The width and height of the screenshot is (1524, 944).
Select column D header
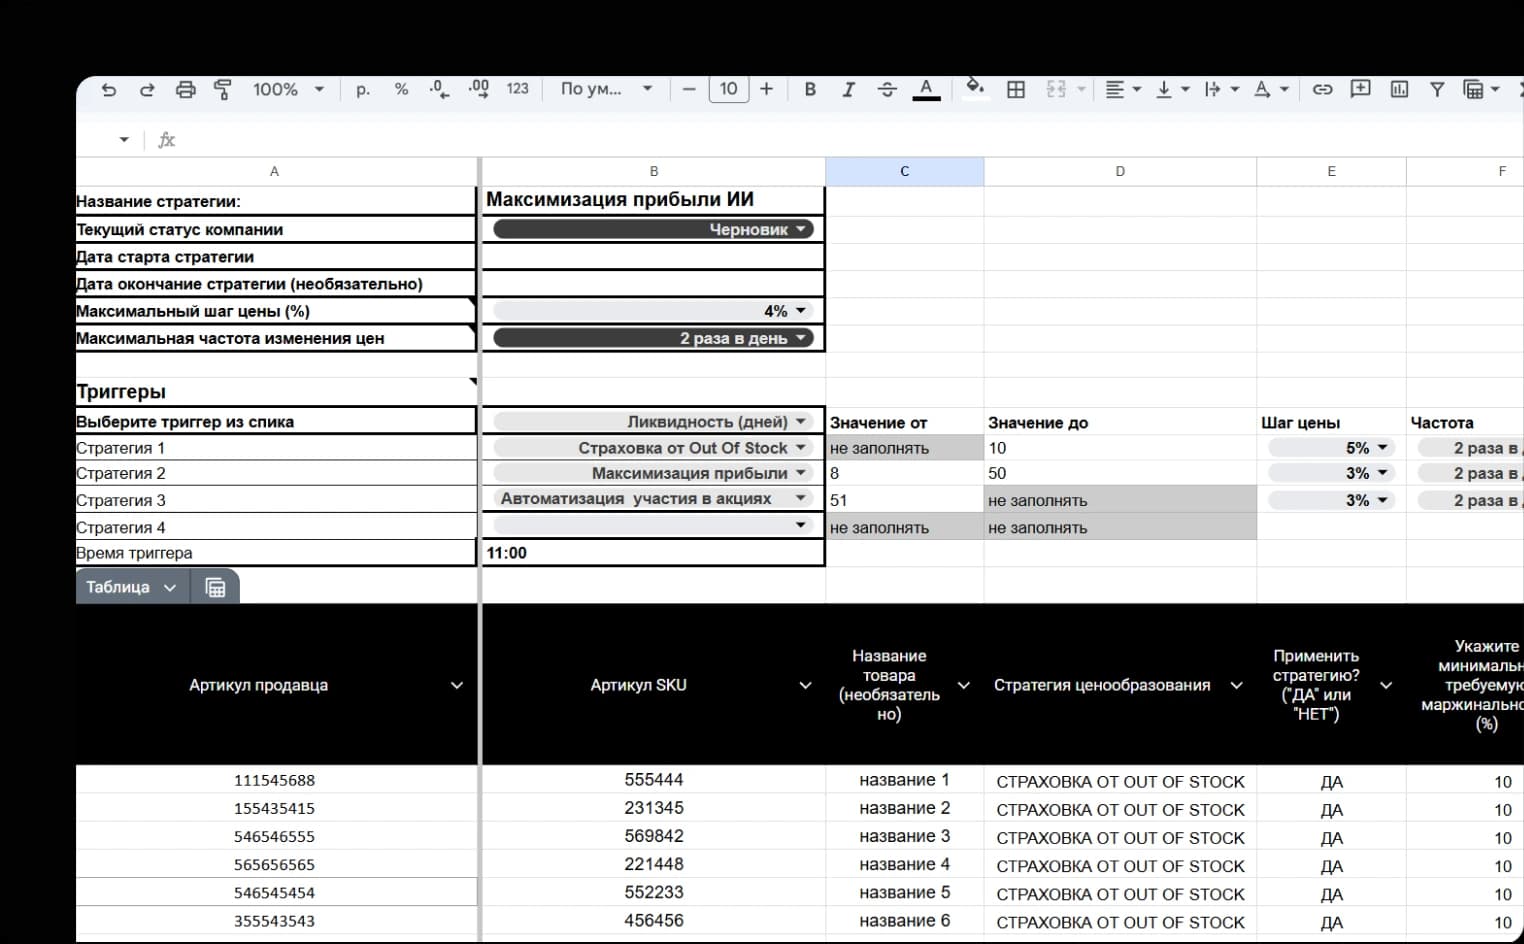(x=1120, y=171)
